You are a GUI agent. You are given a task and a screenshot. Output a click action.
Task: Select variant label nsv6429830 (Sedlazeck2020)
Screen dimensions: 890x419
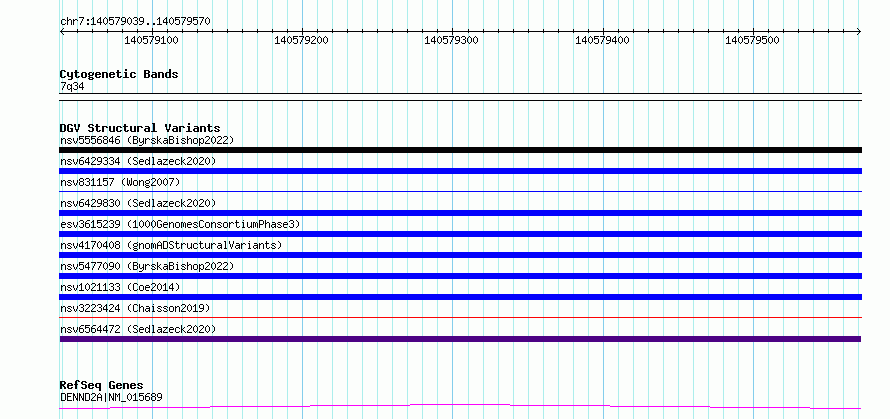click(x=138, y=203)
